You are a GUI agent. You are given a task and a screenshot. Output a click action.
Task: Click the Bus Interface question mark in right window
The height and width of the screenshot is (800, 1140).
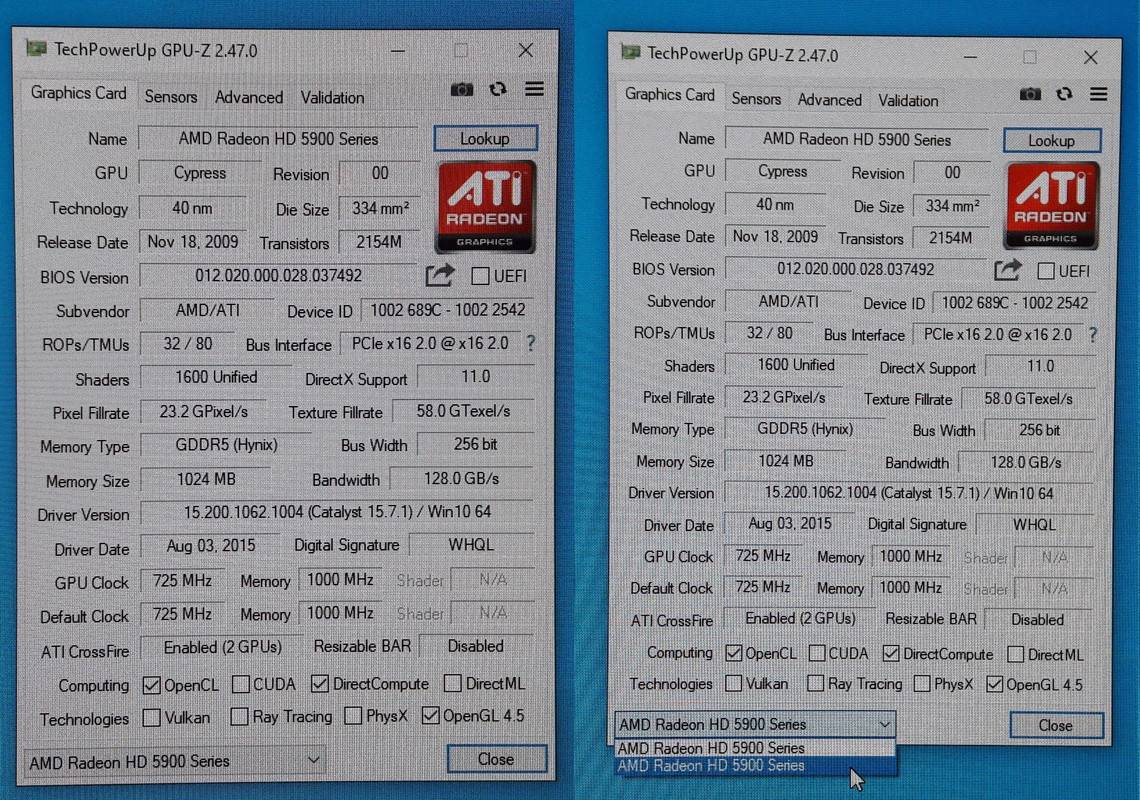[x=1093, y=335]
